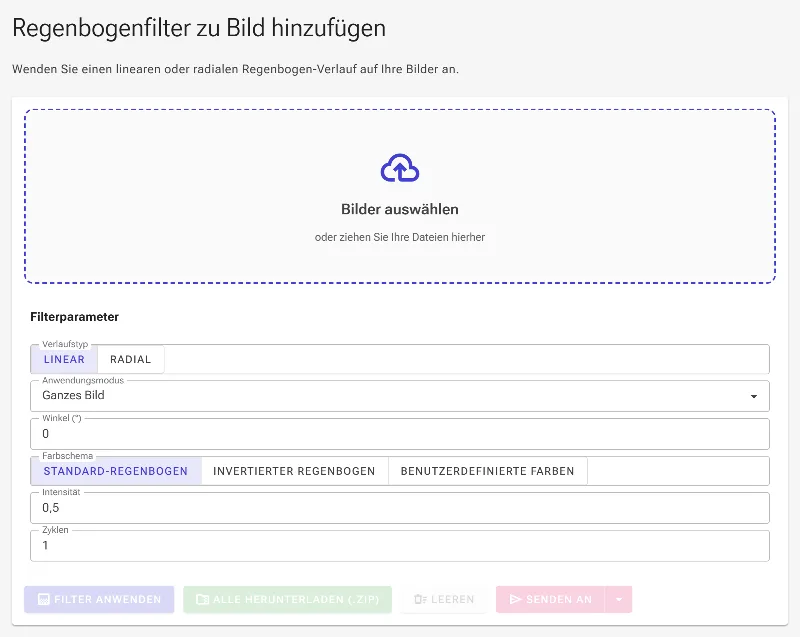The height and width of the screenshot is (637, 800).
Task: Select the LINEAR gradient type
Action: (64, 359)
